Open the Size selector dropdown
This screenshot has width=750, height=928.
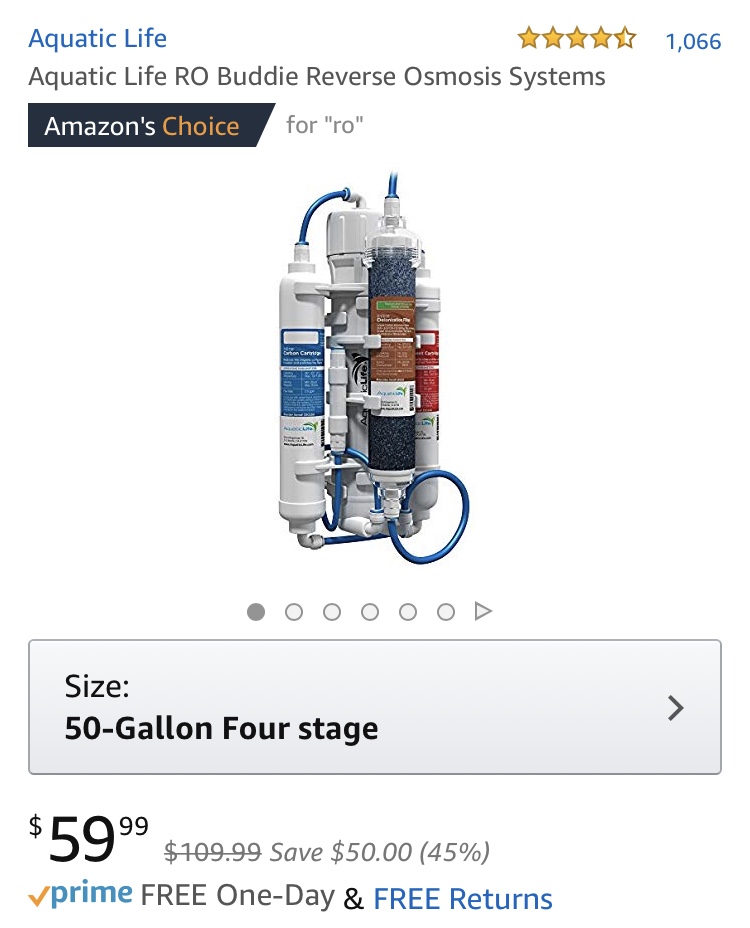point(375,707)
